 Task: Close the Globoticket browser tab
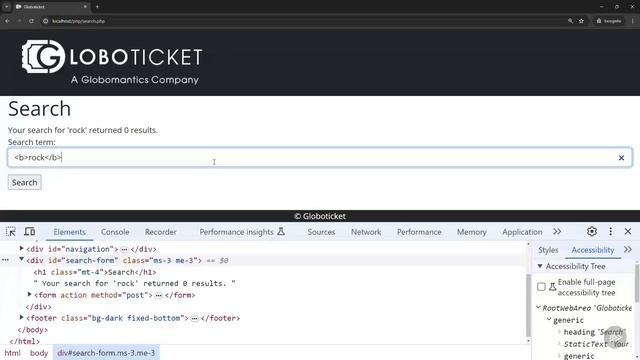pos(85,7)
